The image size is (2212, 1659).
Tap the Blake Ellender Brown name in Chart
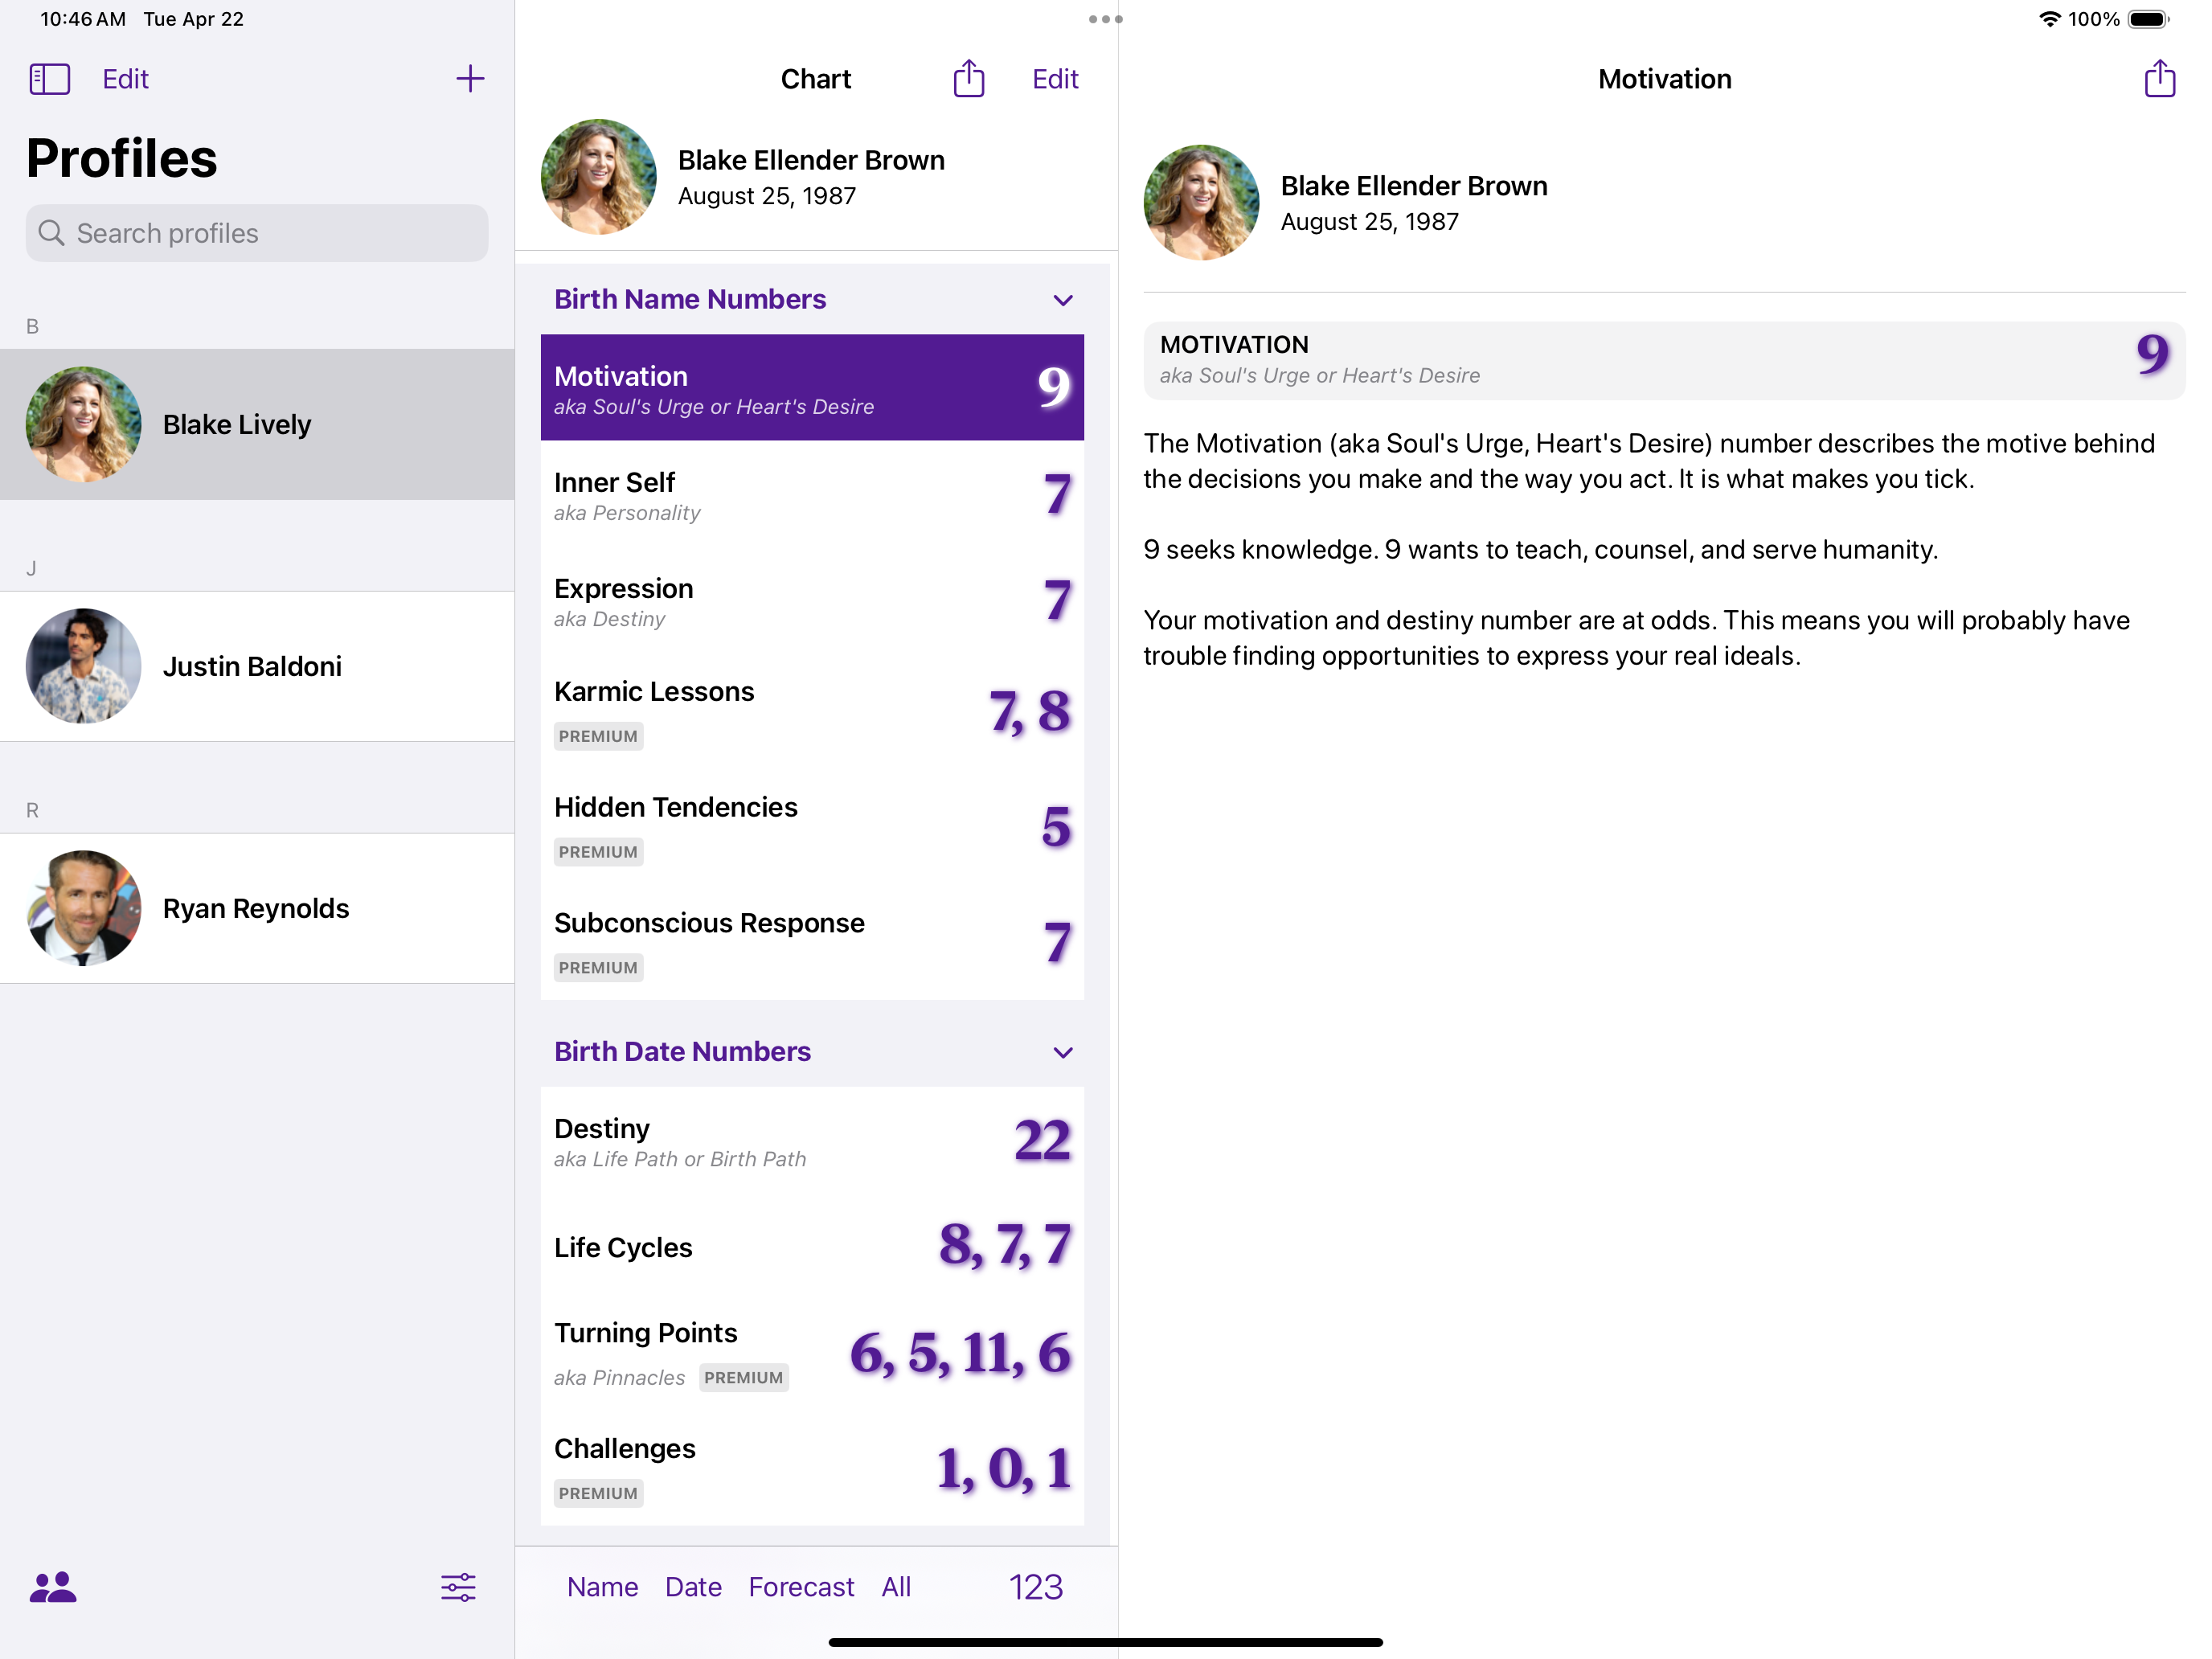[x=811, y=160]
